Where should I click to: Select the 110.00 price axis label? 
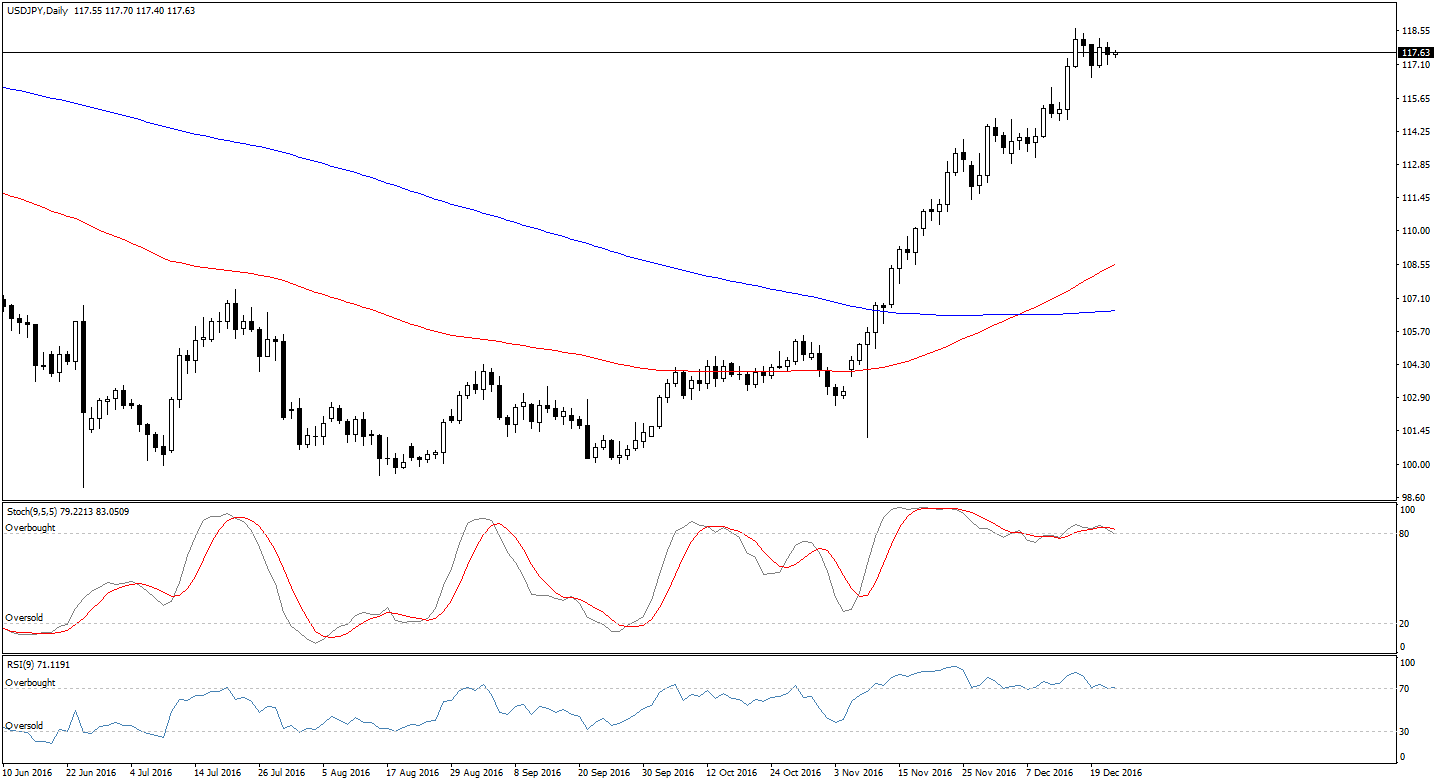pos(1414,231)
